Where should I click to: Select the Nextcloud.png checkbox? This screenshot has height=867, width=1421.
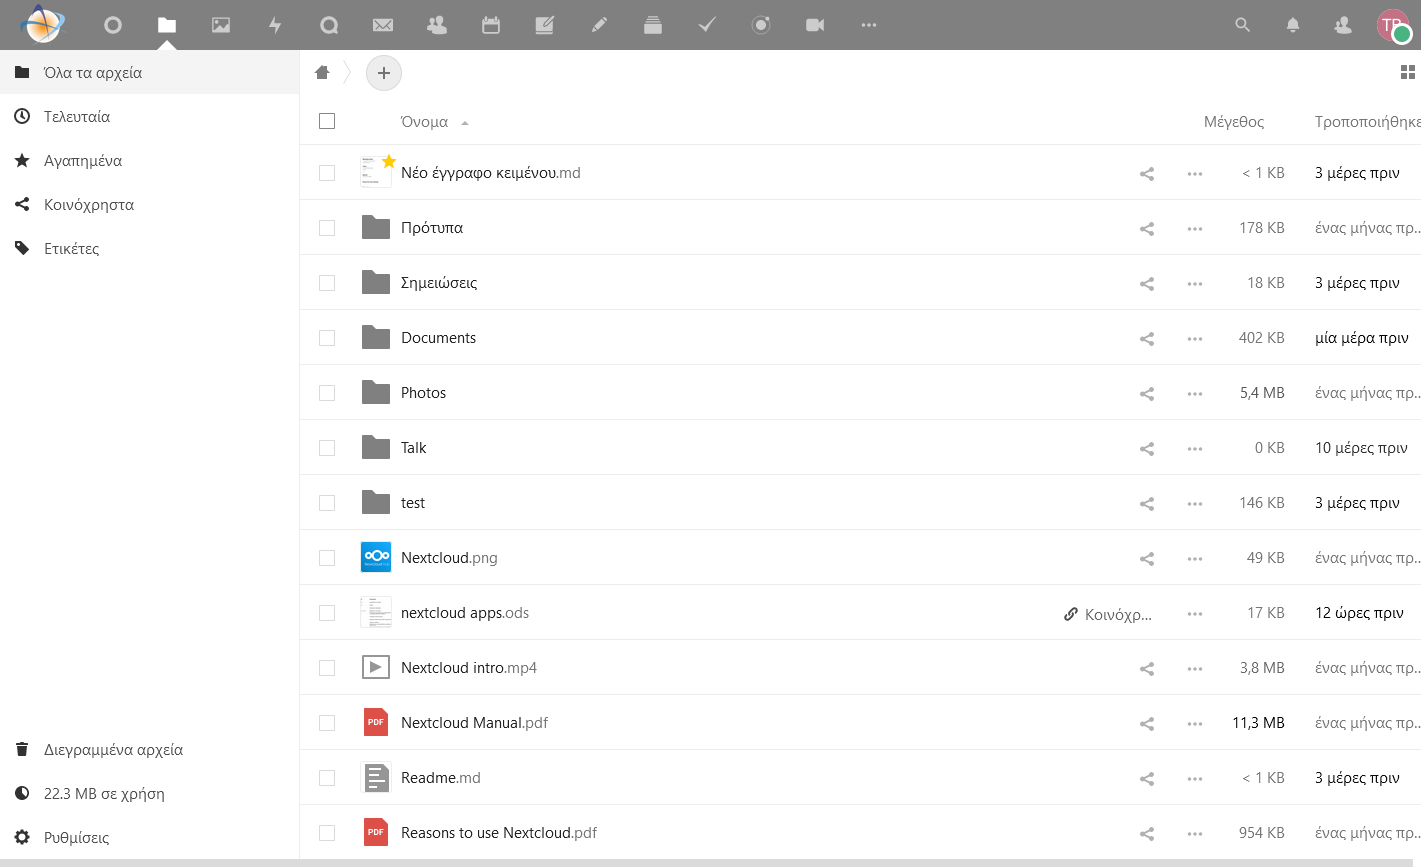click(327, 558)
